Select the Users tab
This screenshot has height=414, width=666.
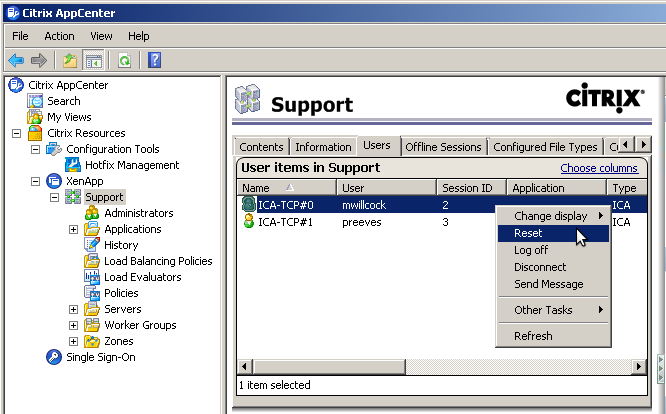coord(377,145)
